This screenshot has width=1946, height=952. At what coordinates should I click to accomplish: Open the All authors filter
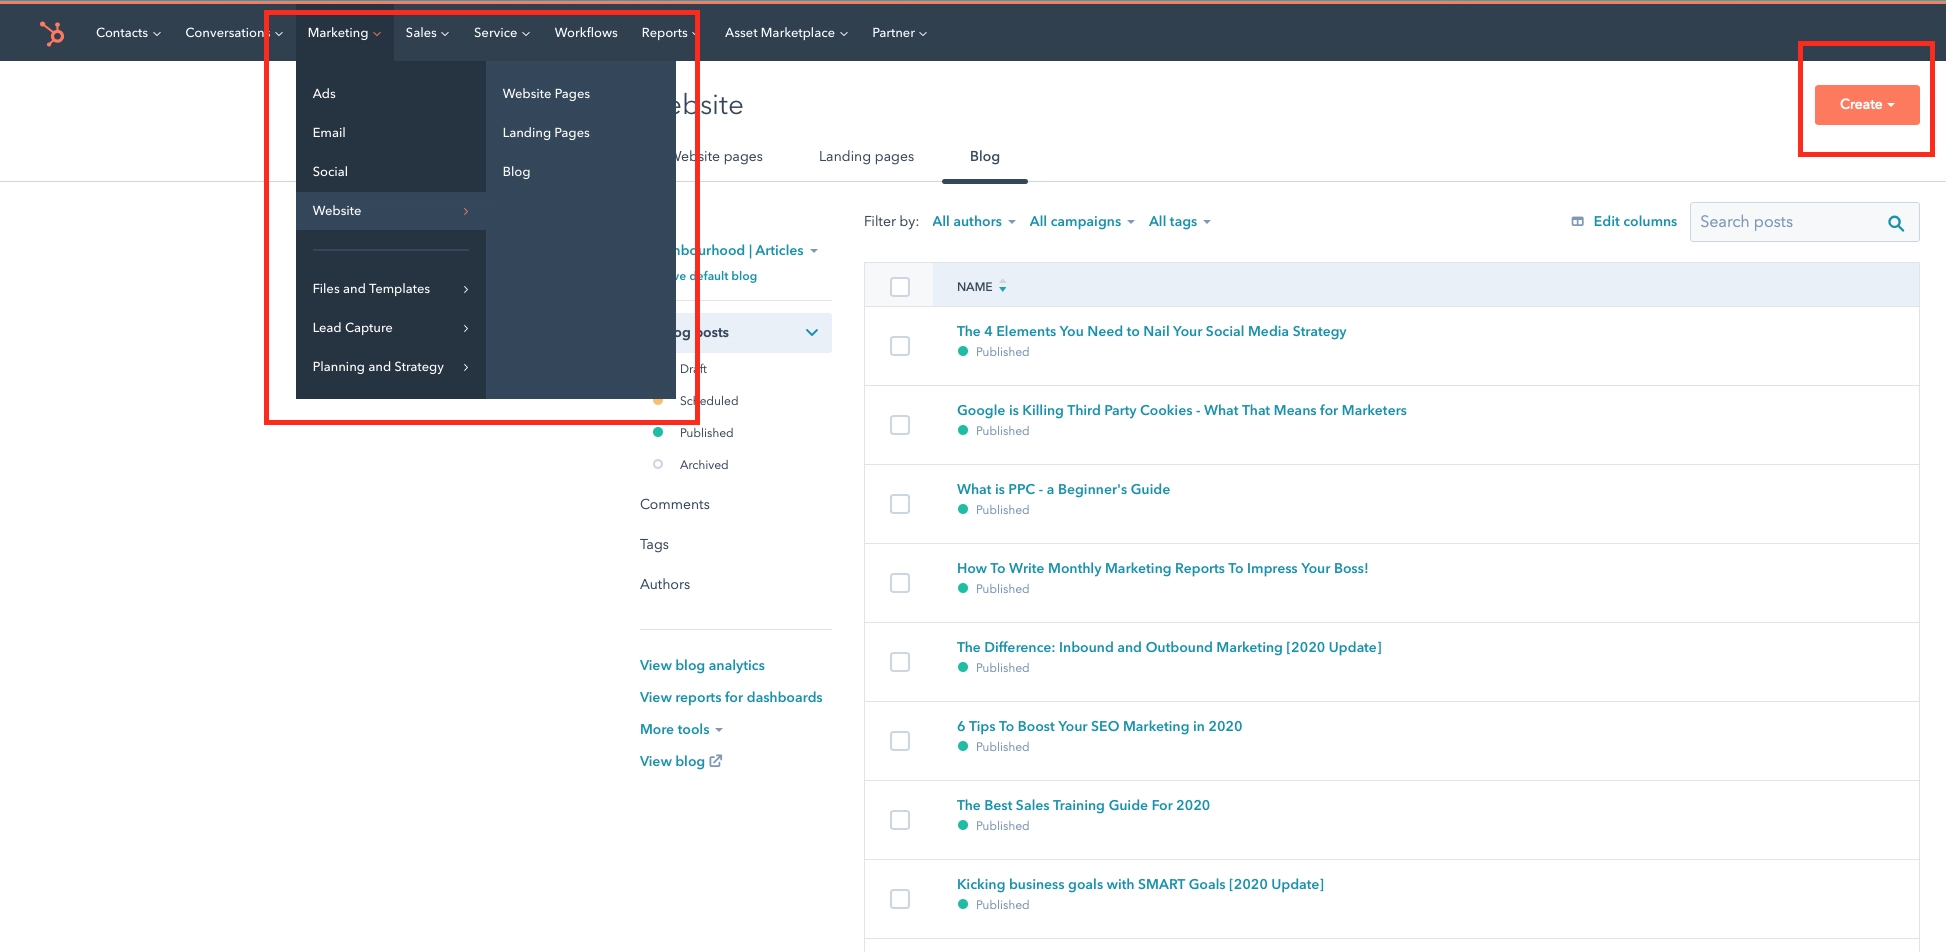click(x=973, y=222)
